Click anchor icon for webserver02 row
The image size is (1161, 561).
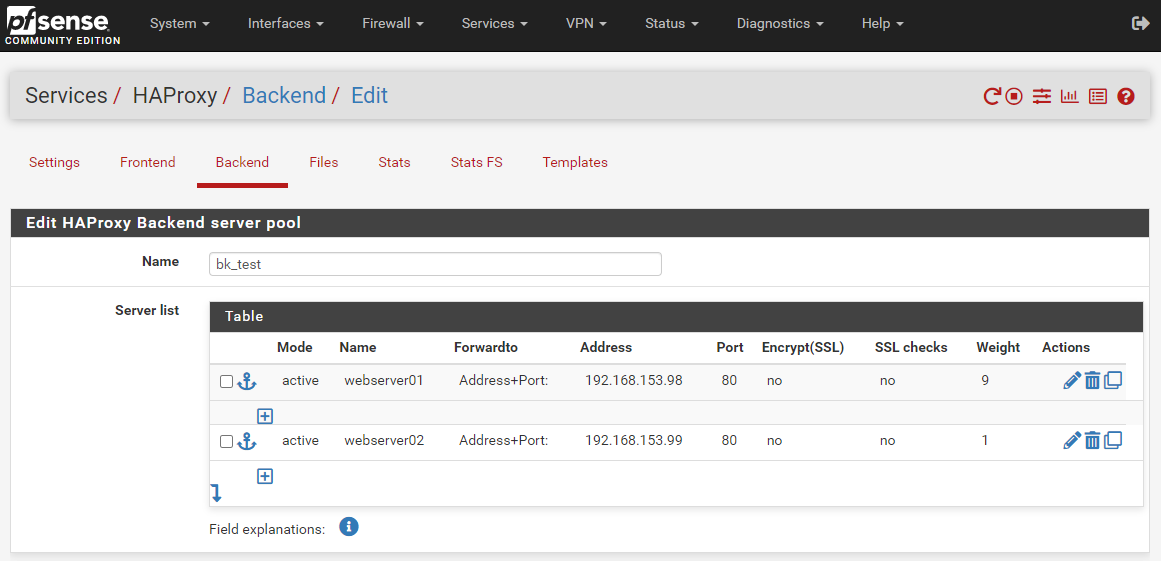[246, 441]
